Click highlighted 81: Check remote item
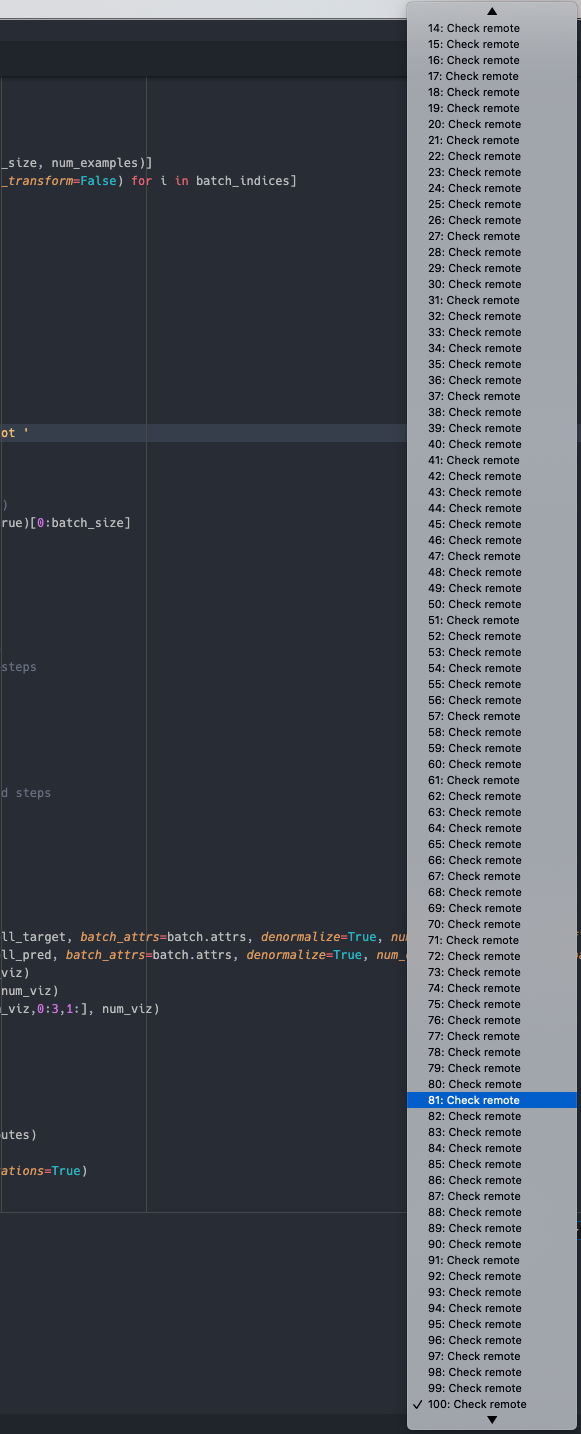 click(x=492, y=1100)
